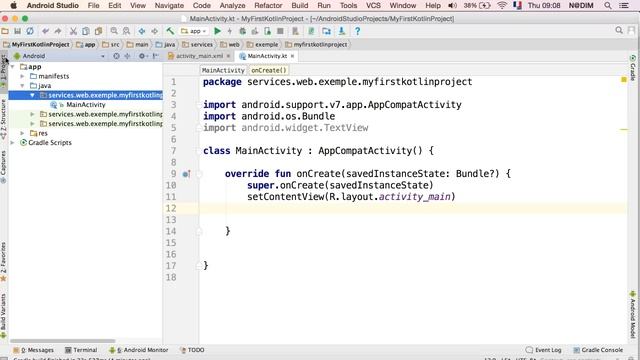This screenshot has width=640, height=360.
Task: Open macOS Spotlight search in menu bar
Action: point(608,5)
